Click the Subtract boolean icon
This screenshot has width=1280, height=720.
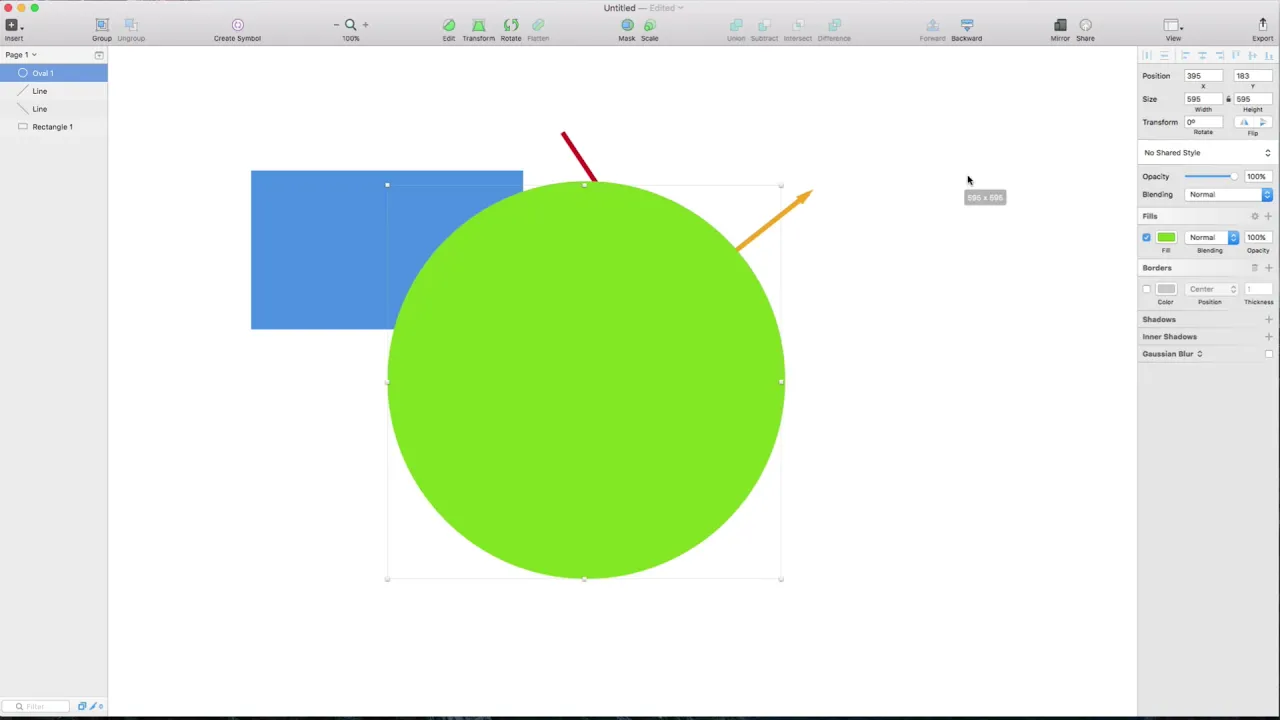(x=764, y=25)
